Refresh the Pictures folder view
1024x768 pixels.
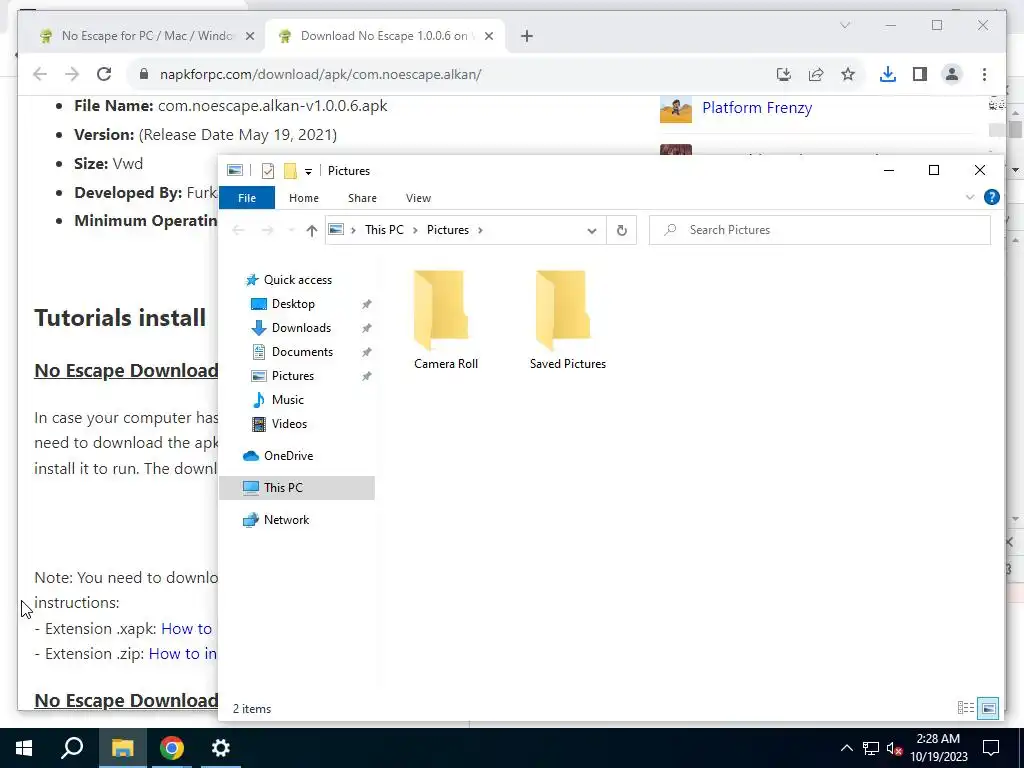(622, 231)
